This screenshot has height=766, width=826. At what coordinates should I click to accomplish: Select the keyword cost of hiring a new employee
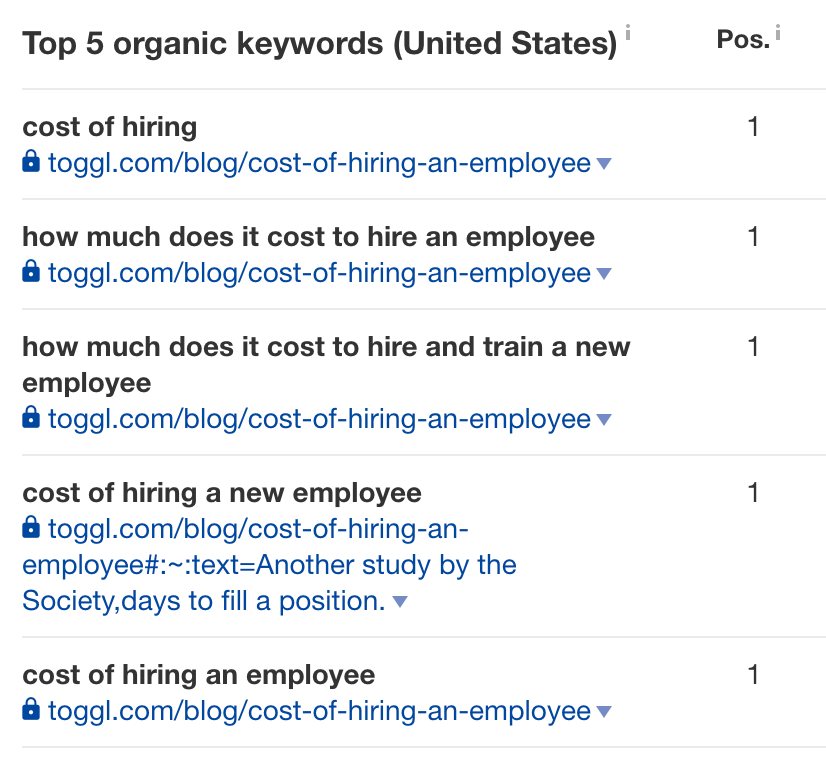(x=222, y=494)
